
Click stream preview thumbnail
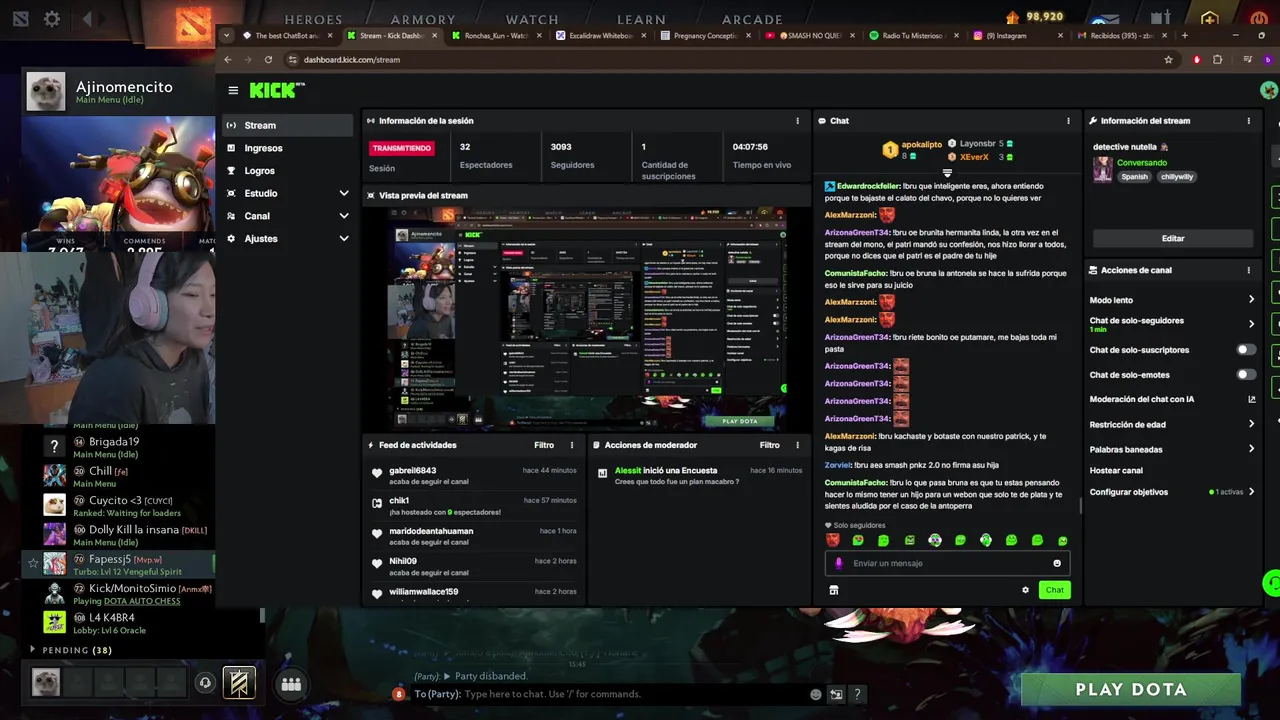pyautogui.click(x=587, y=318)
